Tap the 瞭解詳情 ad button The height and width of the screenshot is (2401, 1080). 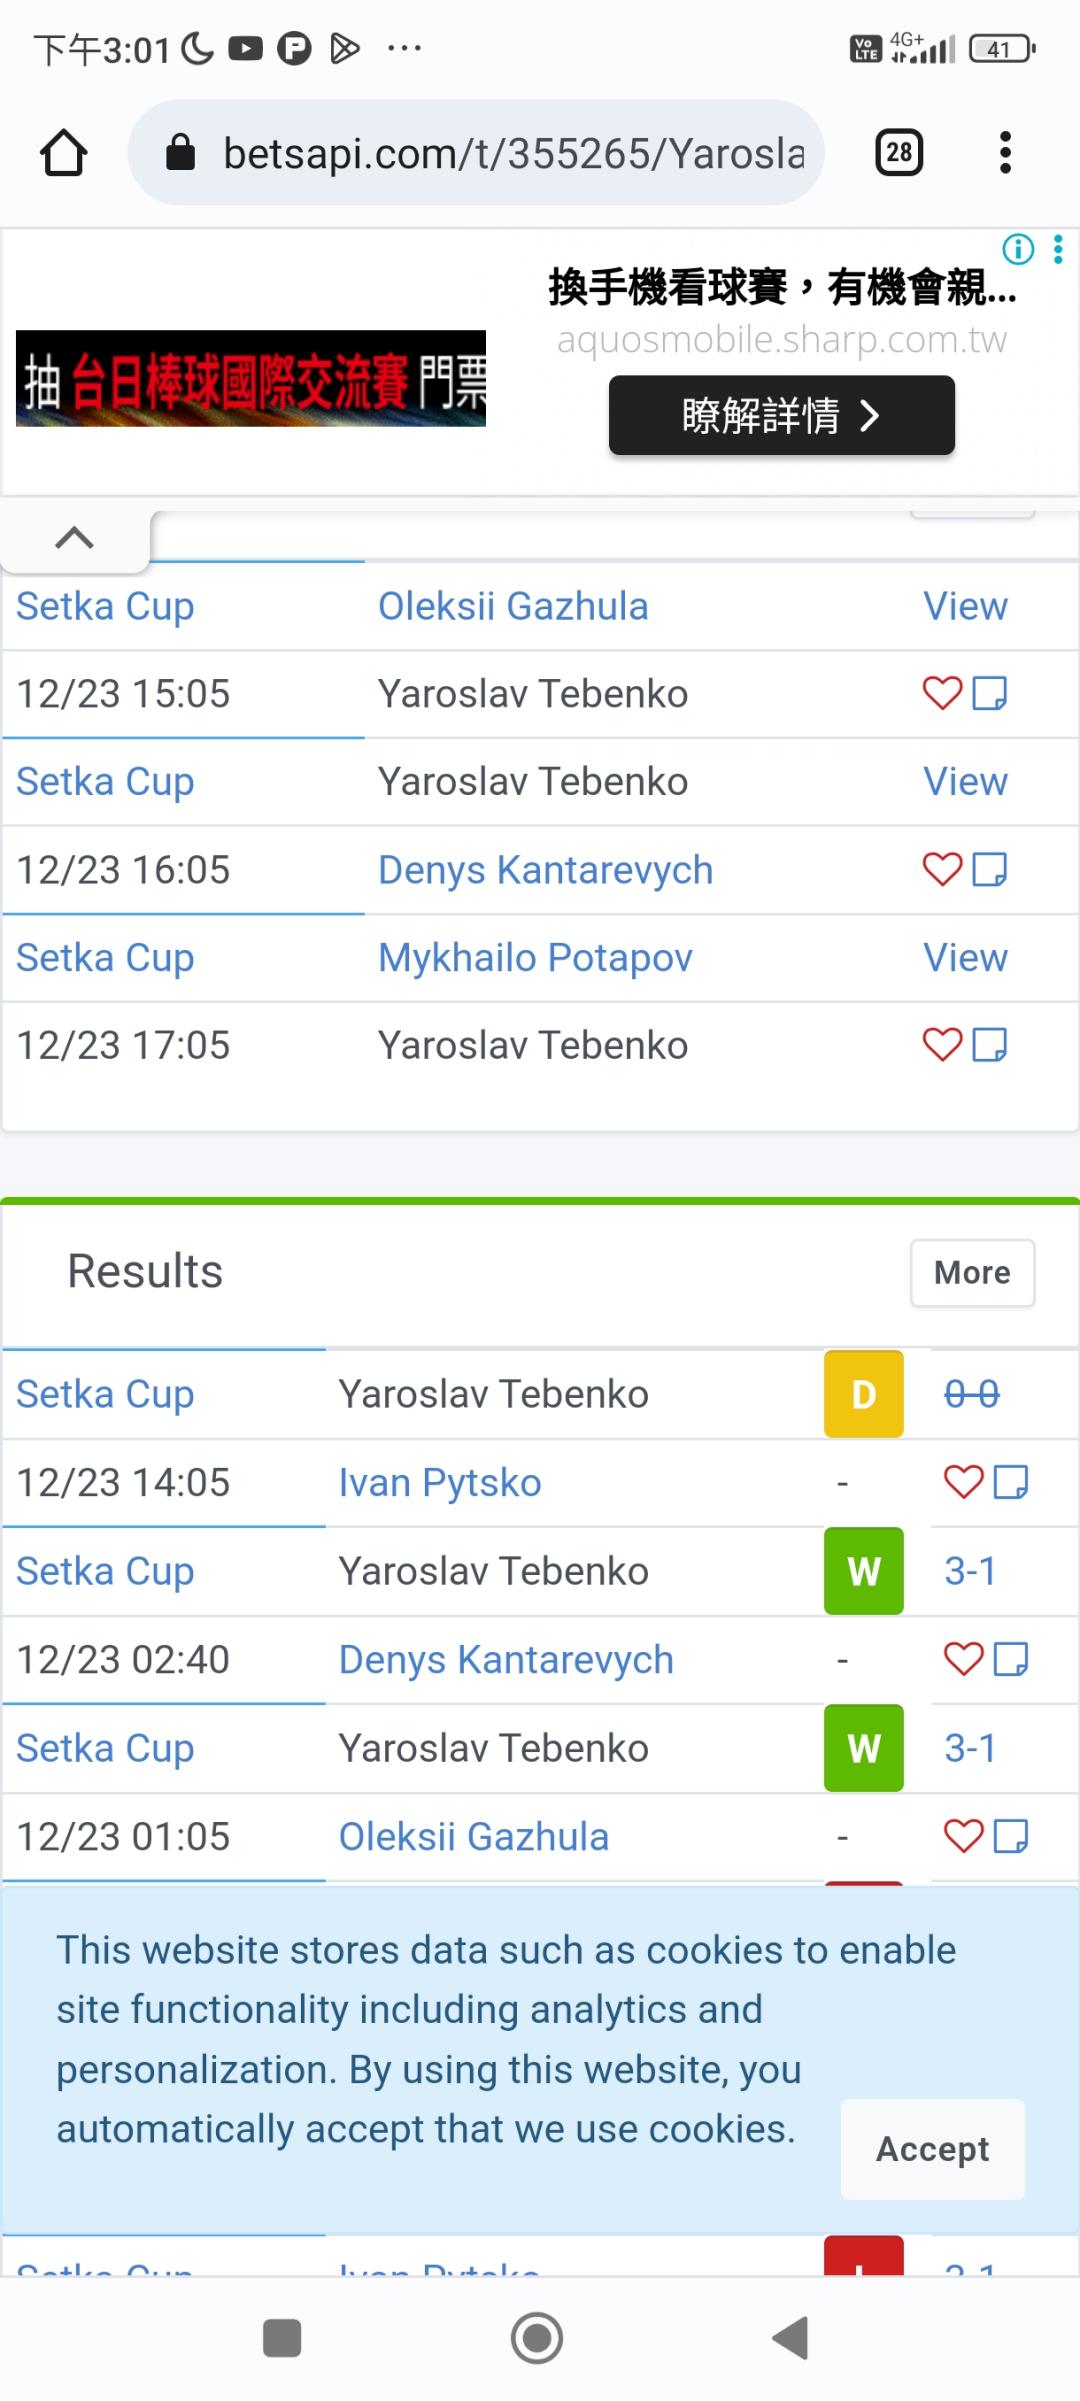781,415
